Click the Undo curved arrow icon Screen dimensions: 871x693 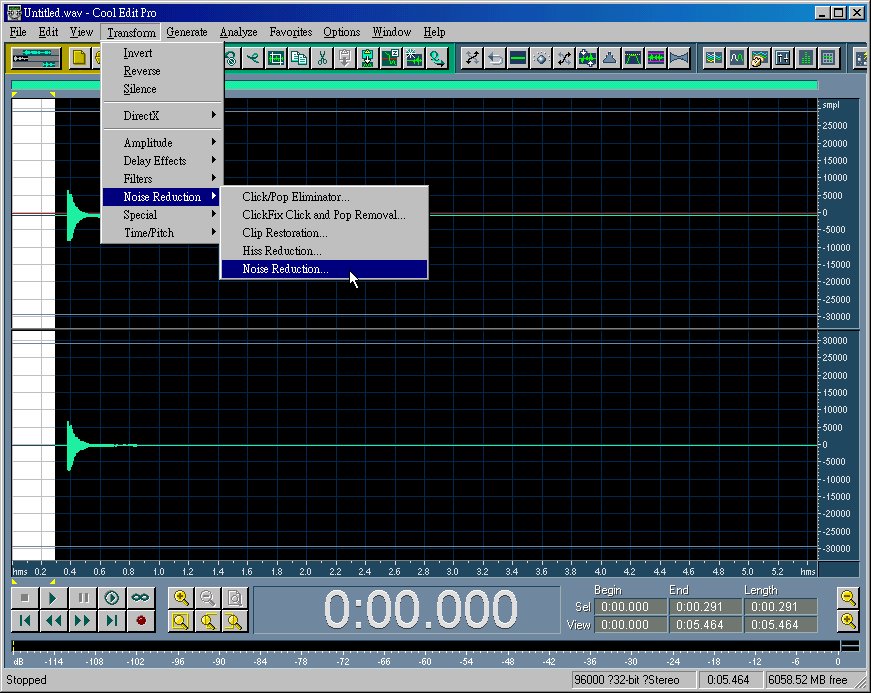coord(495,58)
